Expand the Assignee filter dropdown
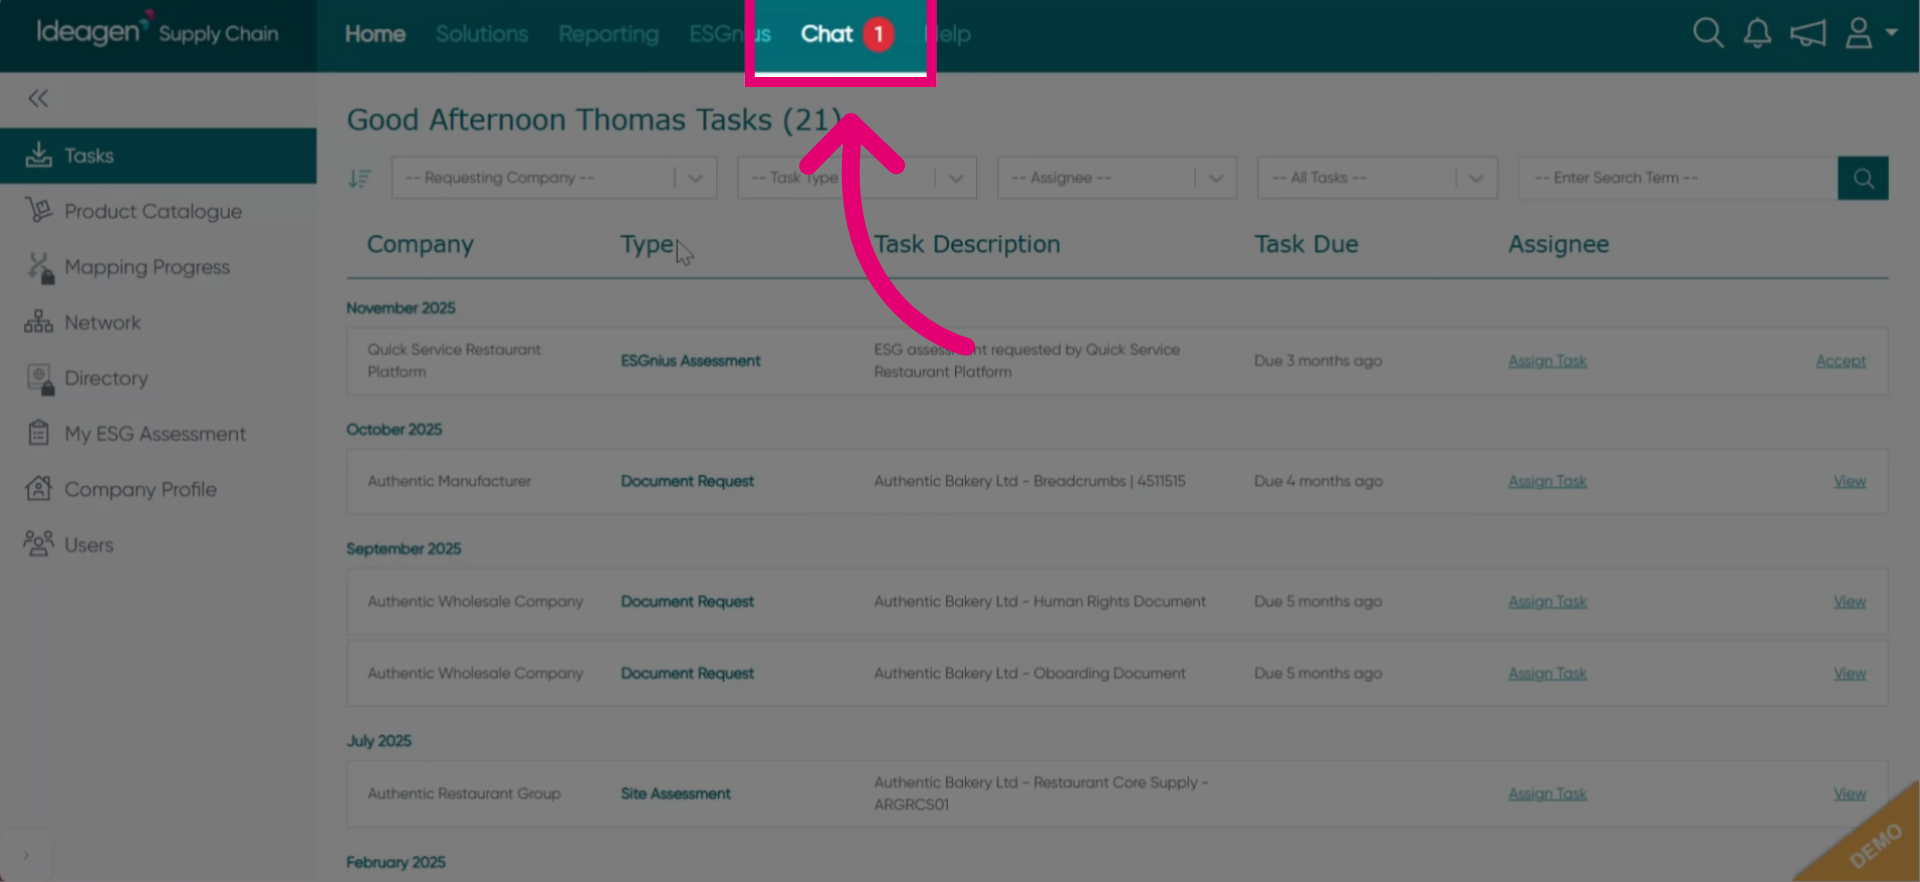Image resolution: width=1920 pixels, height=882 pixels. 1117,178
